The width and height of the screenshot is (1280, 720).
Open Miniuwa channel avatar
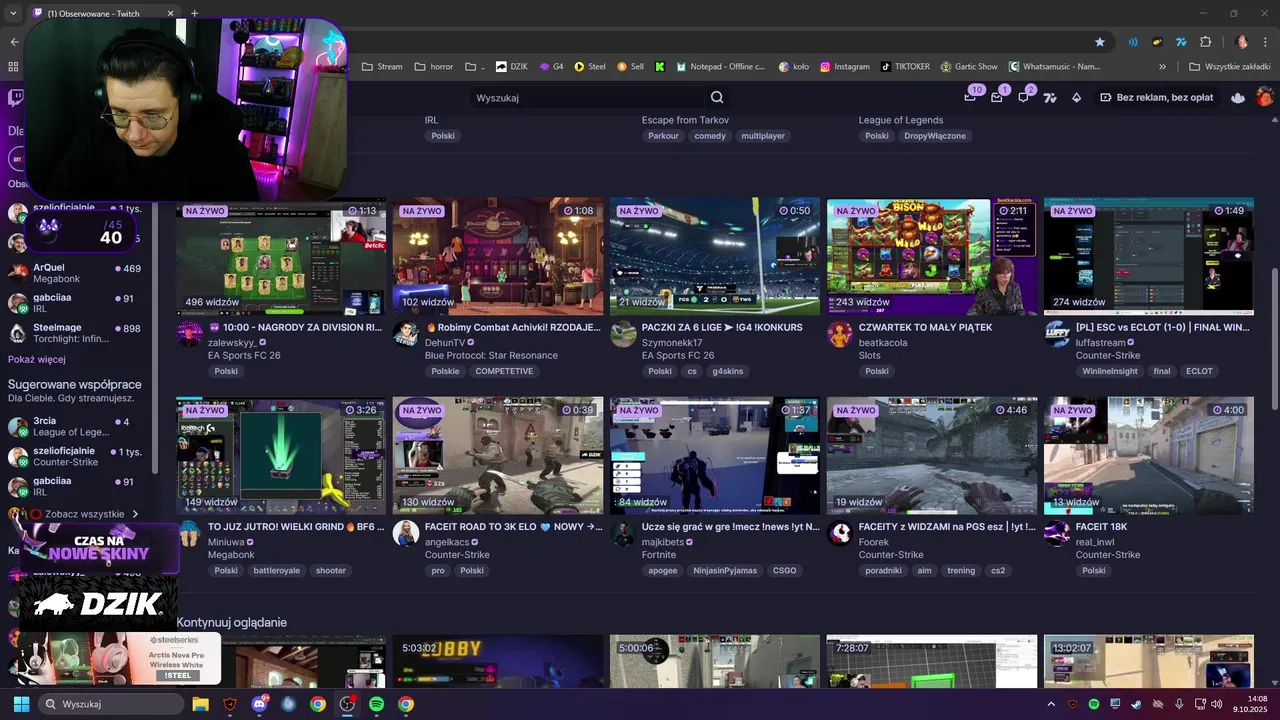point(190,534)
